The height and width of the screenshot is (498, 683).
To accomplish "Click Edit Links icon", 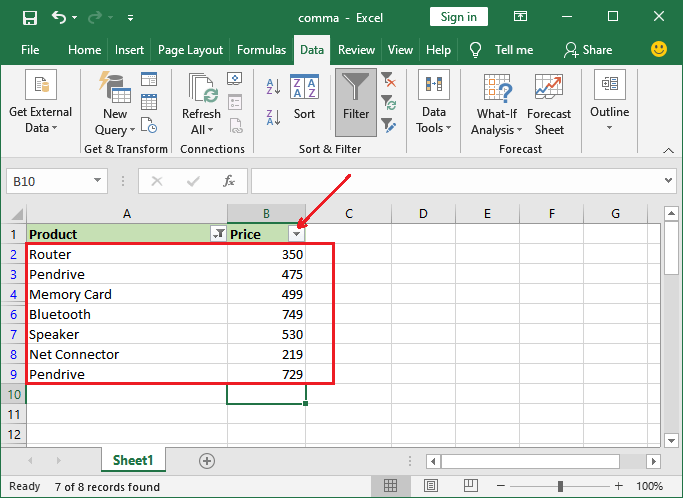I will coord(235,125).
